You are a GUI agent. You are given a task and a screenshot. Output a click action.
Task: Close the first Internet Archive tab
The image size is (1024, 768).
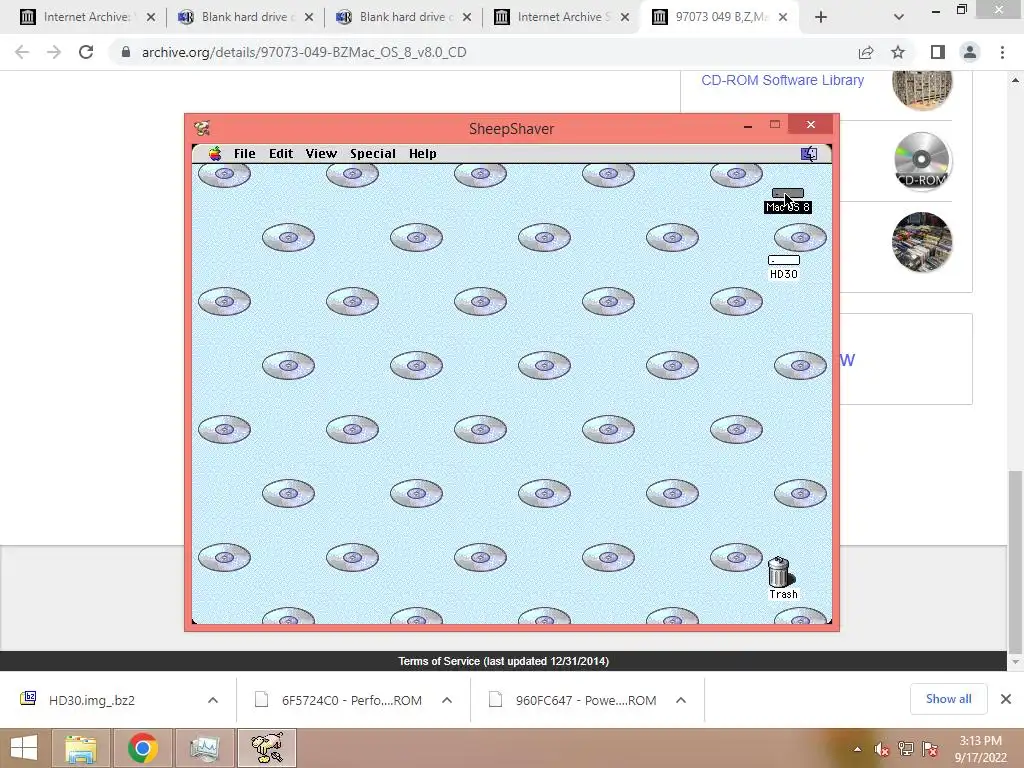tap(151, 17)
